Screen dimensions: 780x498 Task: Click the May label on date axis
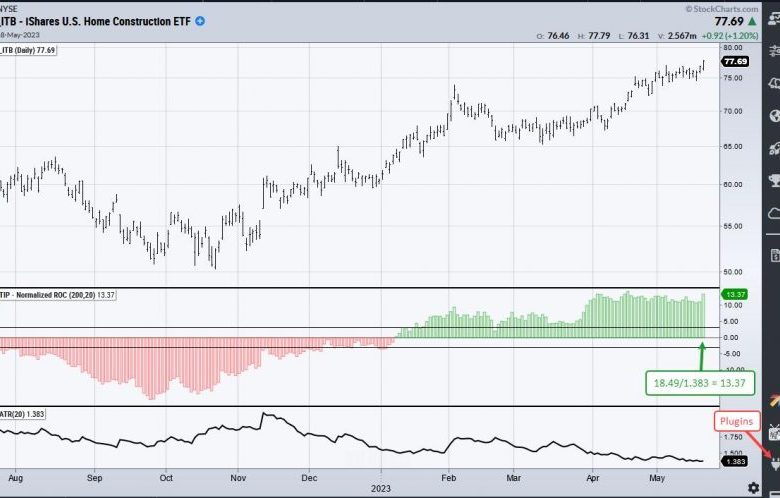click(657, 478)
